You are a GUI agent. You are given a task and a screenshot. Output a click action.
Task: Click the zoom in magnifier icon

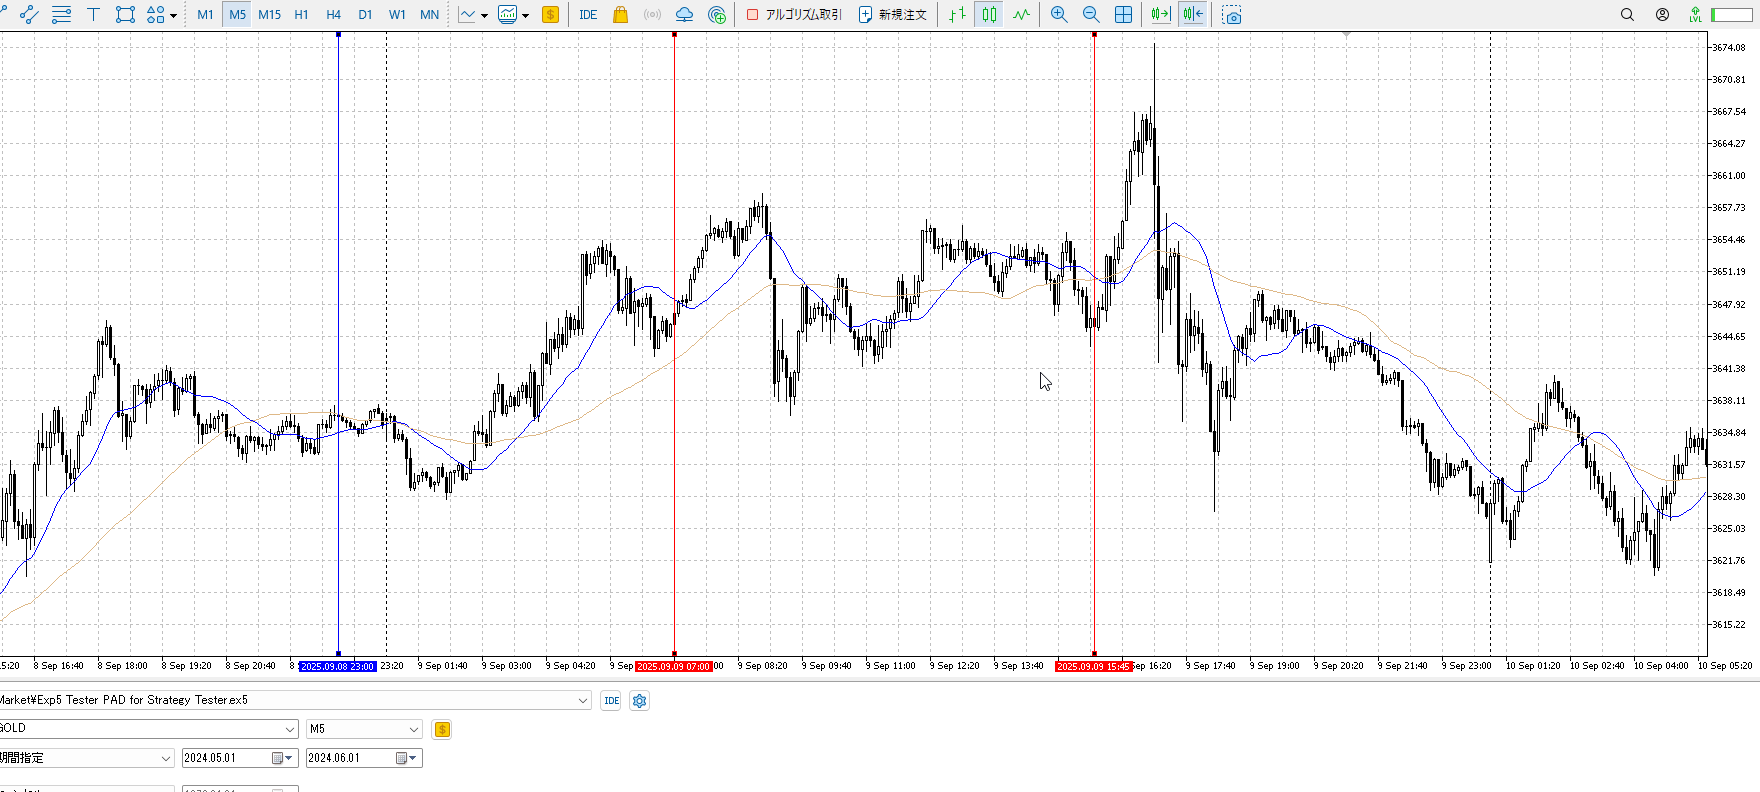(1059, 15)
